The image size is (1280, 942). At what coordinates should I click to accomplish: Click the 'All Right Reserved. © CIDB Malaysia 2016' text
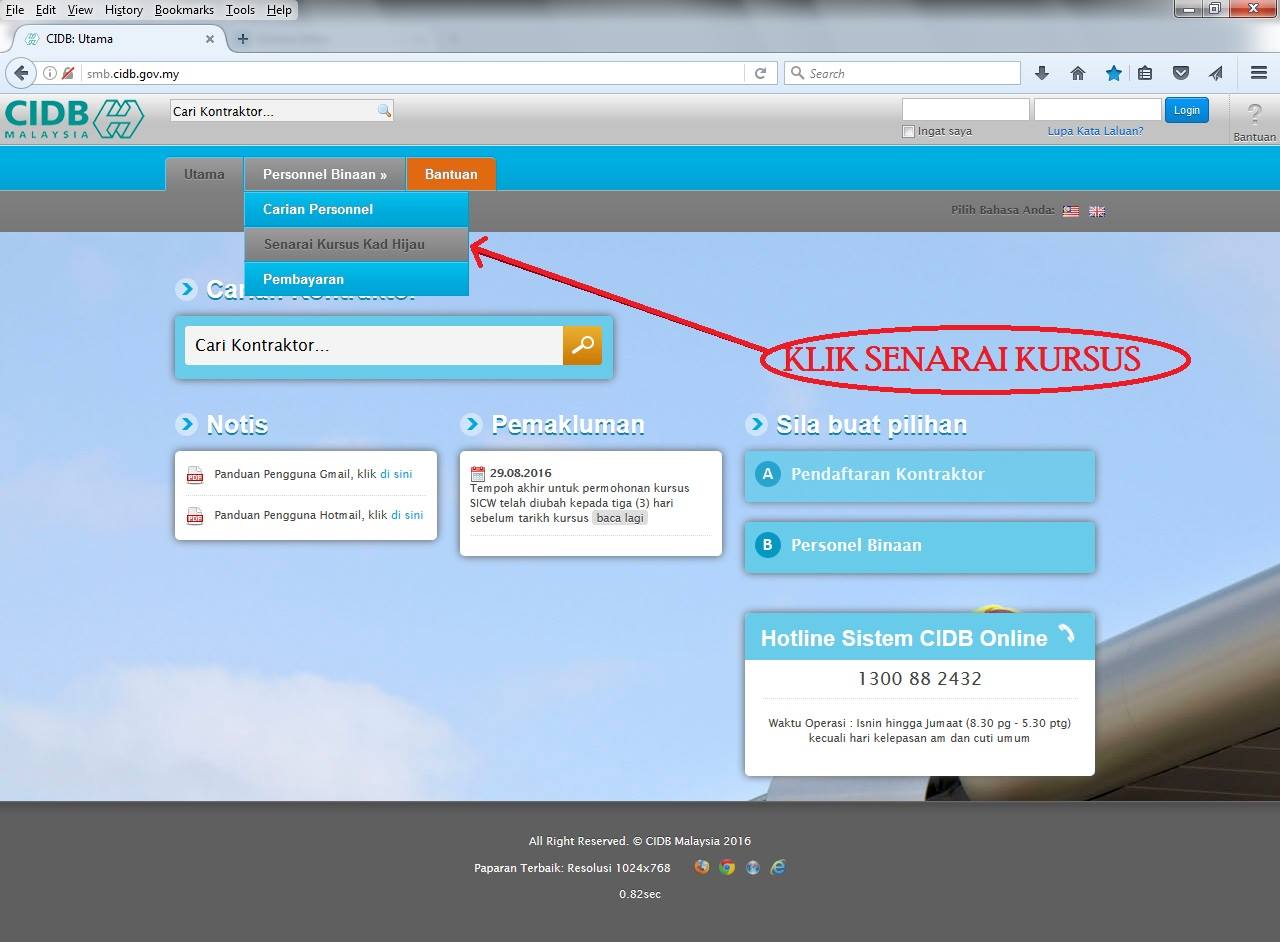(x=640, y=841)
